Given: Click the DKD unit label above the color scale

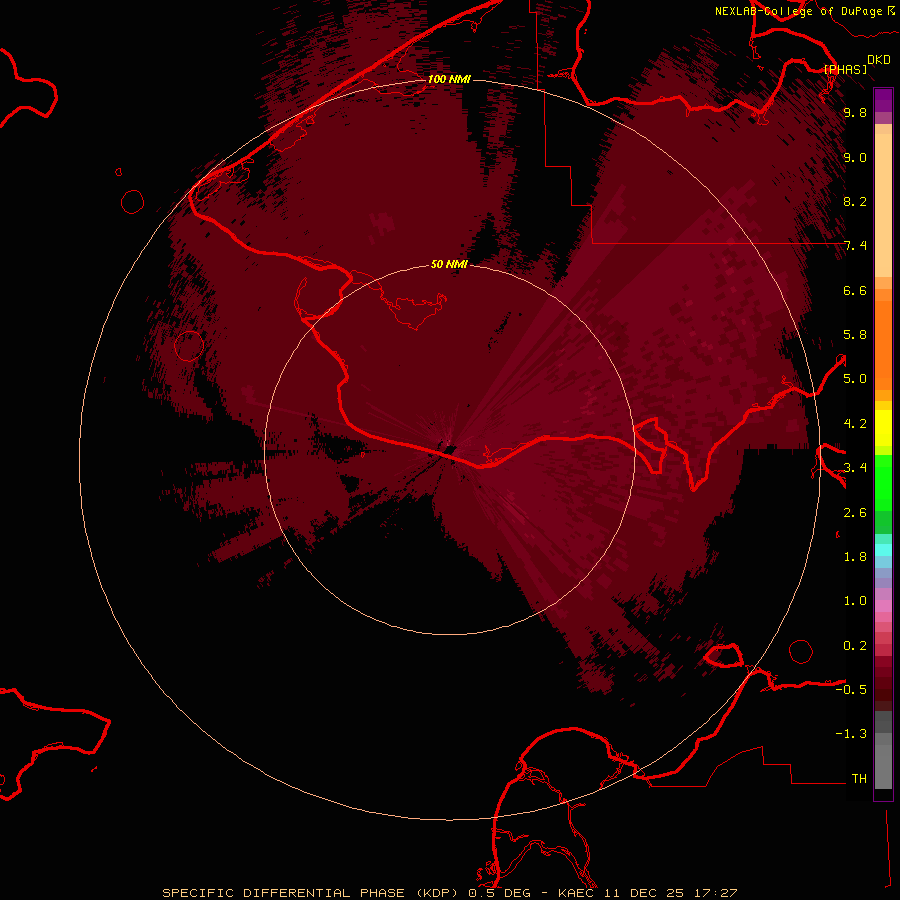Looking at the screenshot, I should (x=878, y=59).
